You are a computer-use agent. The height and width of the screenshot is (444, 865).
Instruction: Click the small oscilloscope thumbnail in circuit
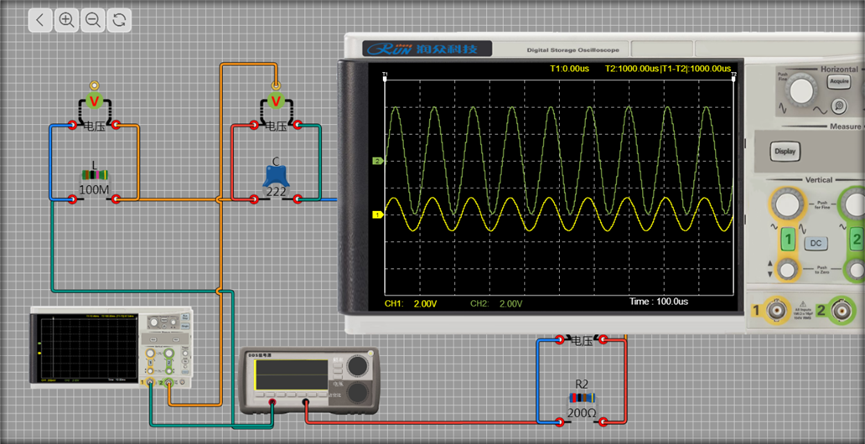[x=110, y=347]
